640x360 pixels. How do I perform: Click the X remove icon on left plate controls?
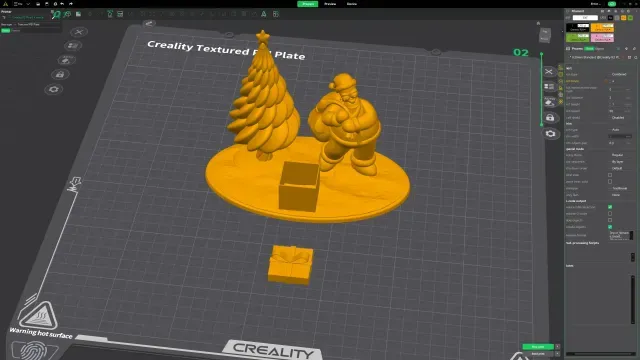79,32
